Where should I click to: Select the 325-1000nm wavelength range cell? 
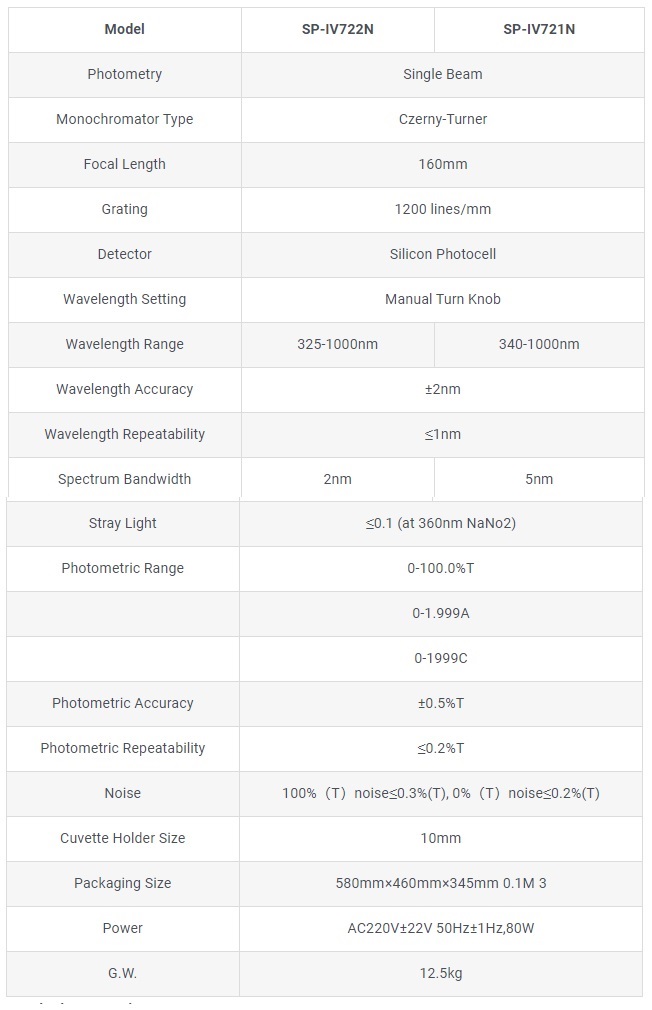[x=338, y=344]
